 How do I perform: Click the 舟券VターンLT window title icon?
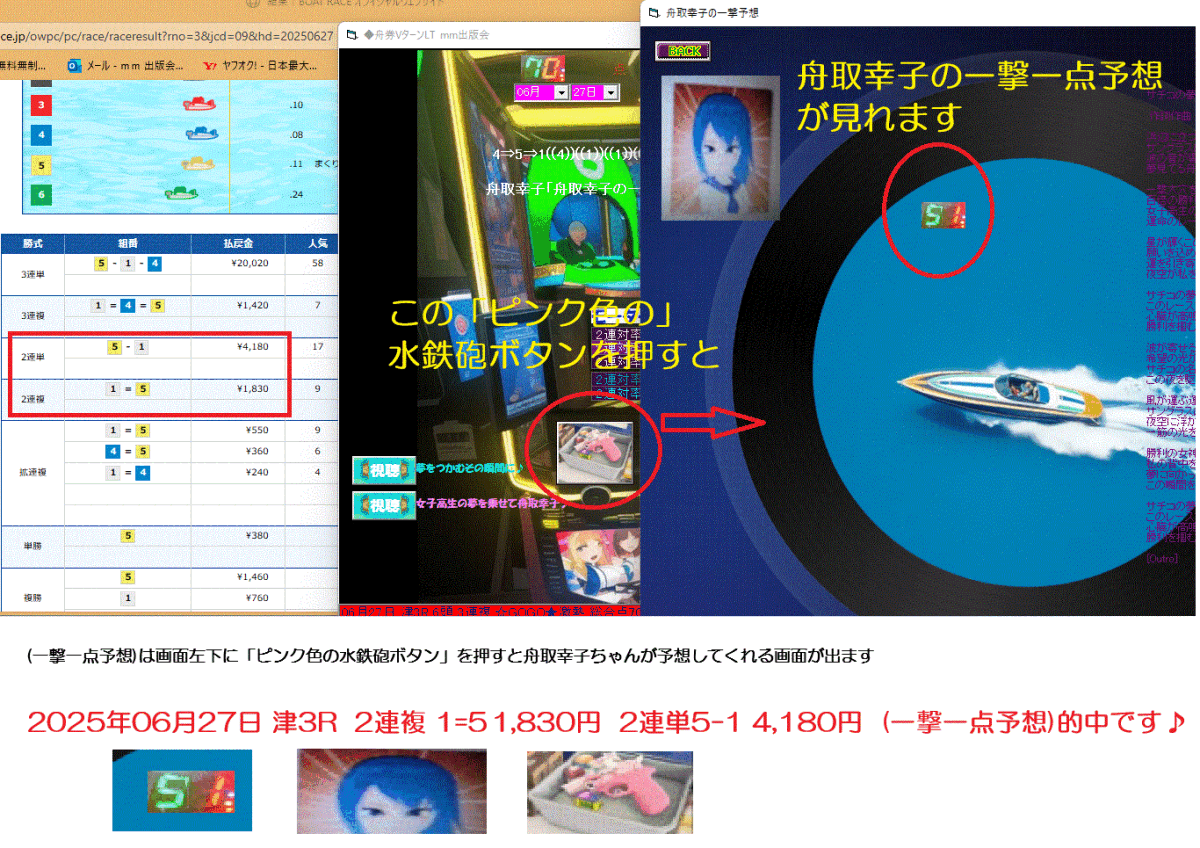pos(352,34)
